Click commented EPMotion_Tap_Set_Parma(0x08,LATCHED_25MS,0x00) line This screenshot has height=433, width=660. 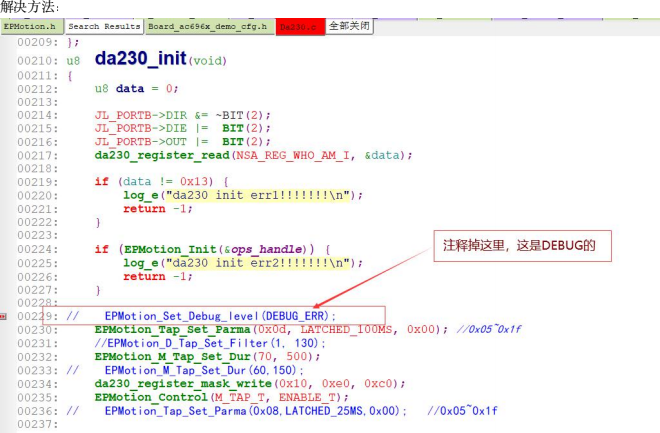(x=255, y=411)
